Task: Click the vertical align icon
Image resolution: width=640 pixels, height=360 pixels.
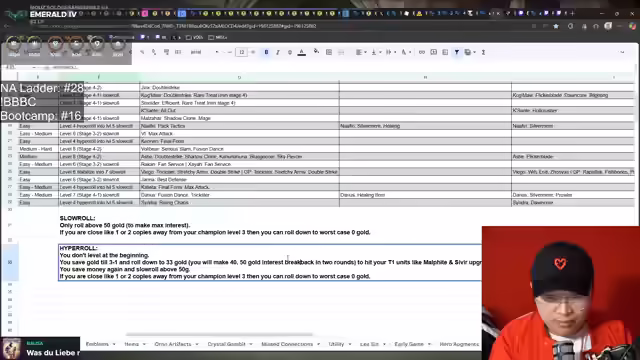Action: (x=373, y=52)
